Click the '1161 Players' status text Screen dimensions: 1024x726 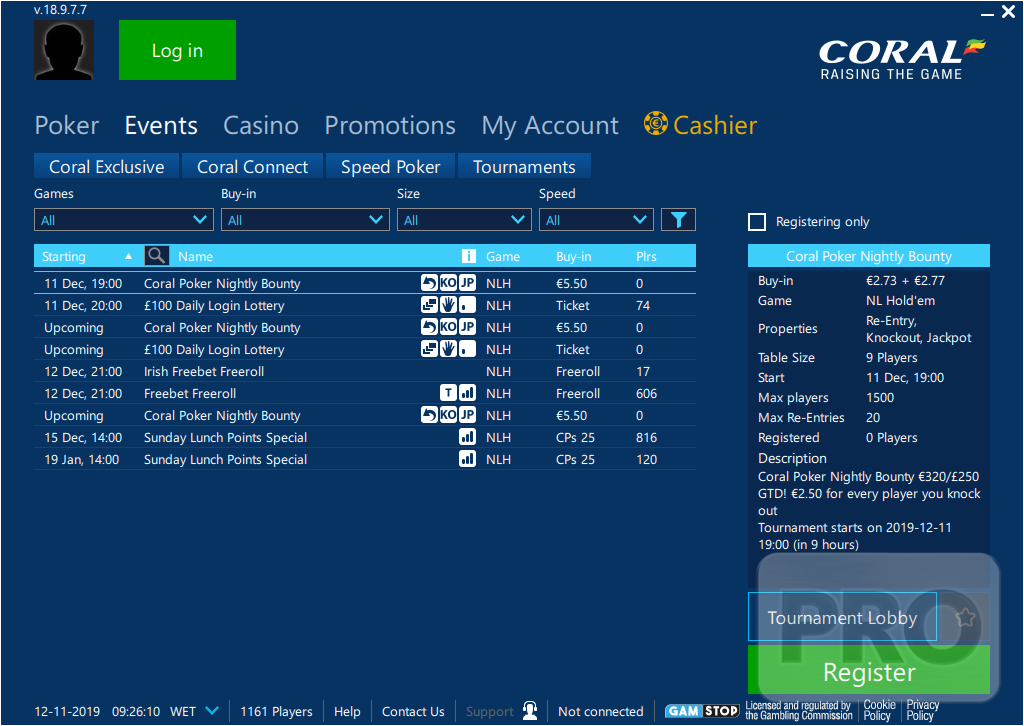[x=276, y=711]
